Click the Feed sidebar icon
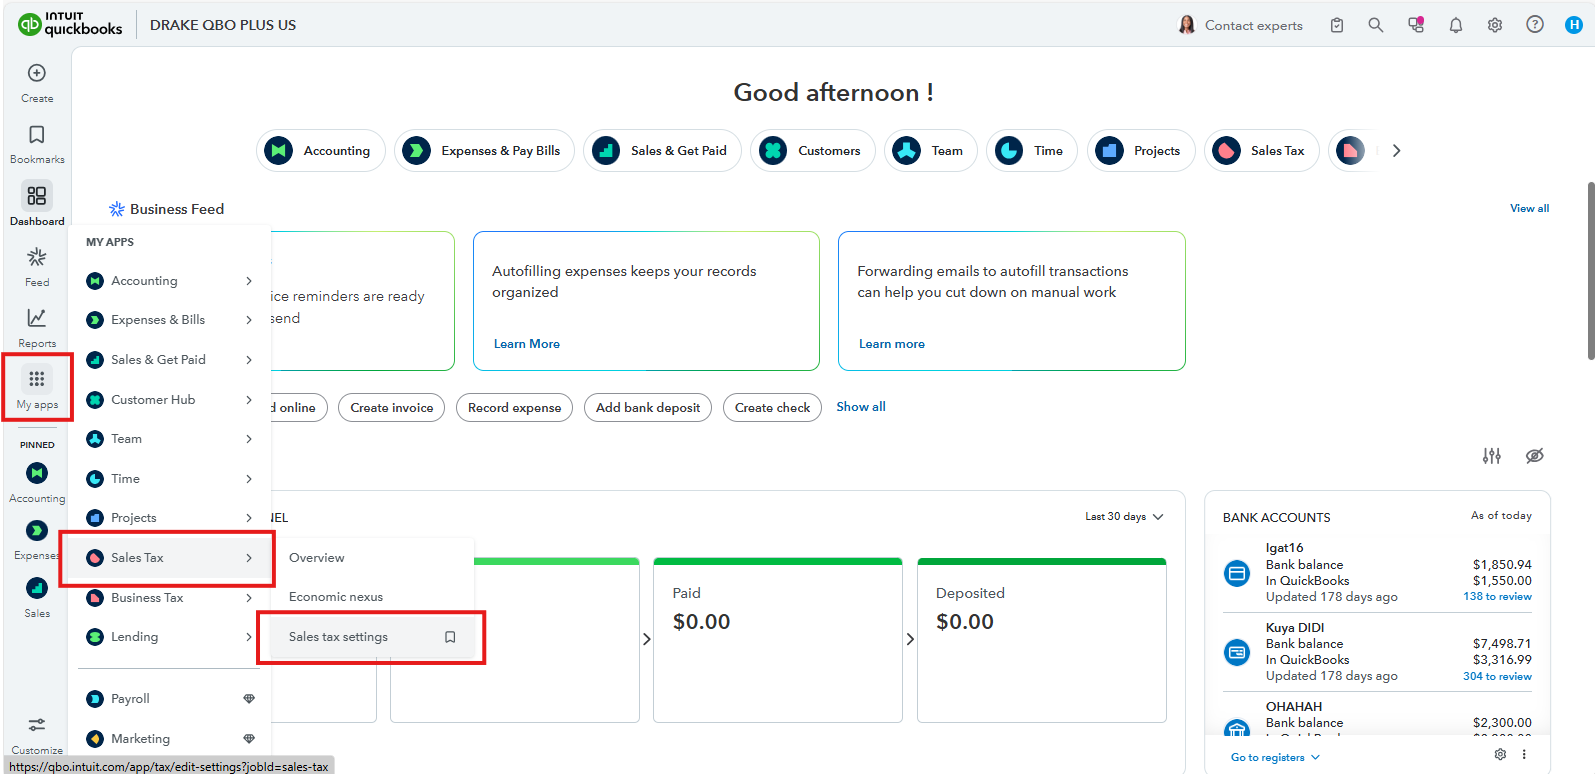Screen dimensions: 1595x774 pos(37,258)
